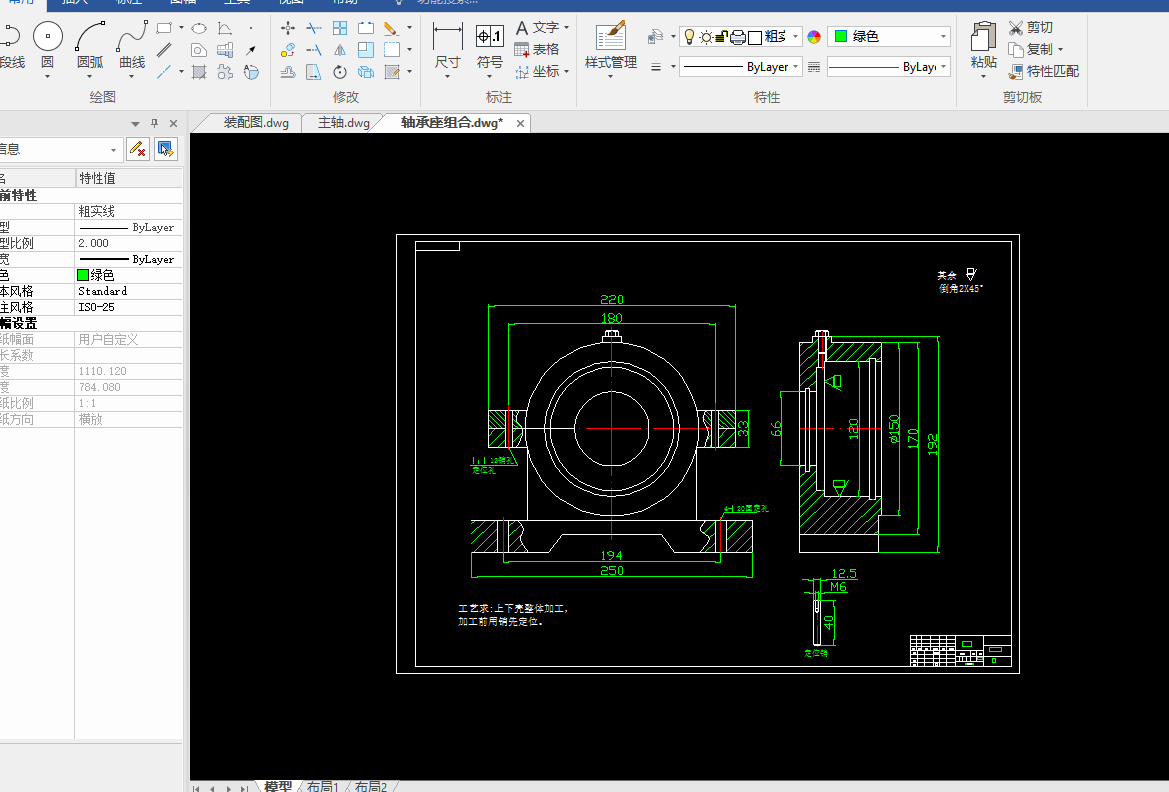Open 样式管理 (style manager)
This screenshot has width=1169, height=792.
[x=610, y=38]
